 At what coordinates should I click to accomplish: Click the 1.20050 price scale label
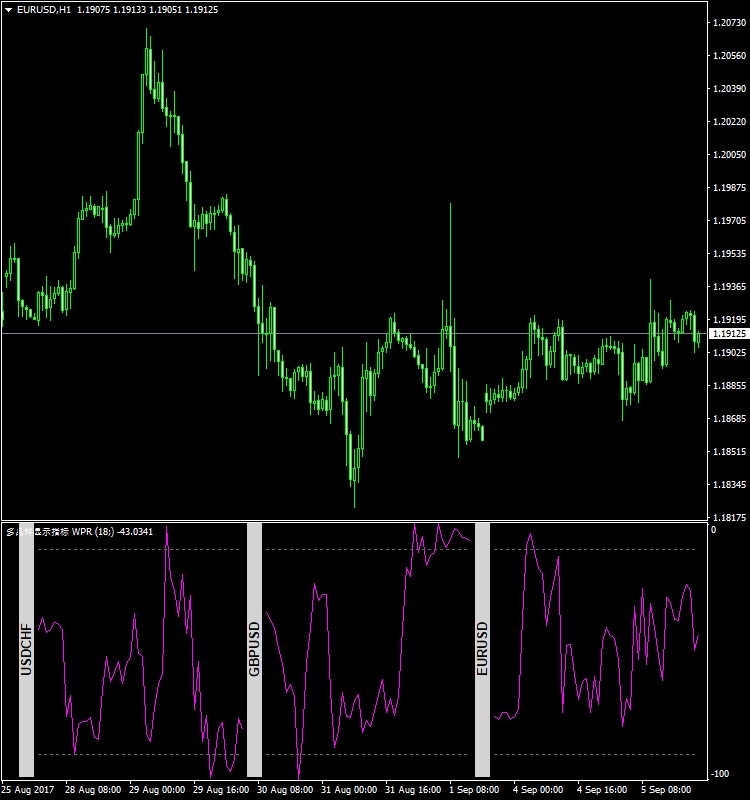(728, 155)
